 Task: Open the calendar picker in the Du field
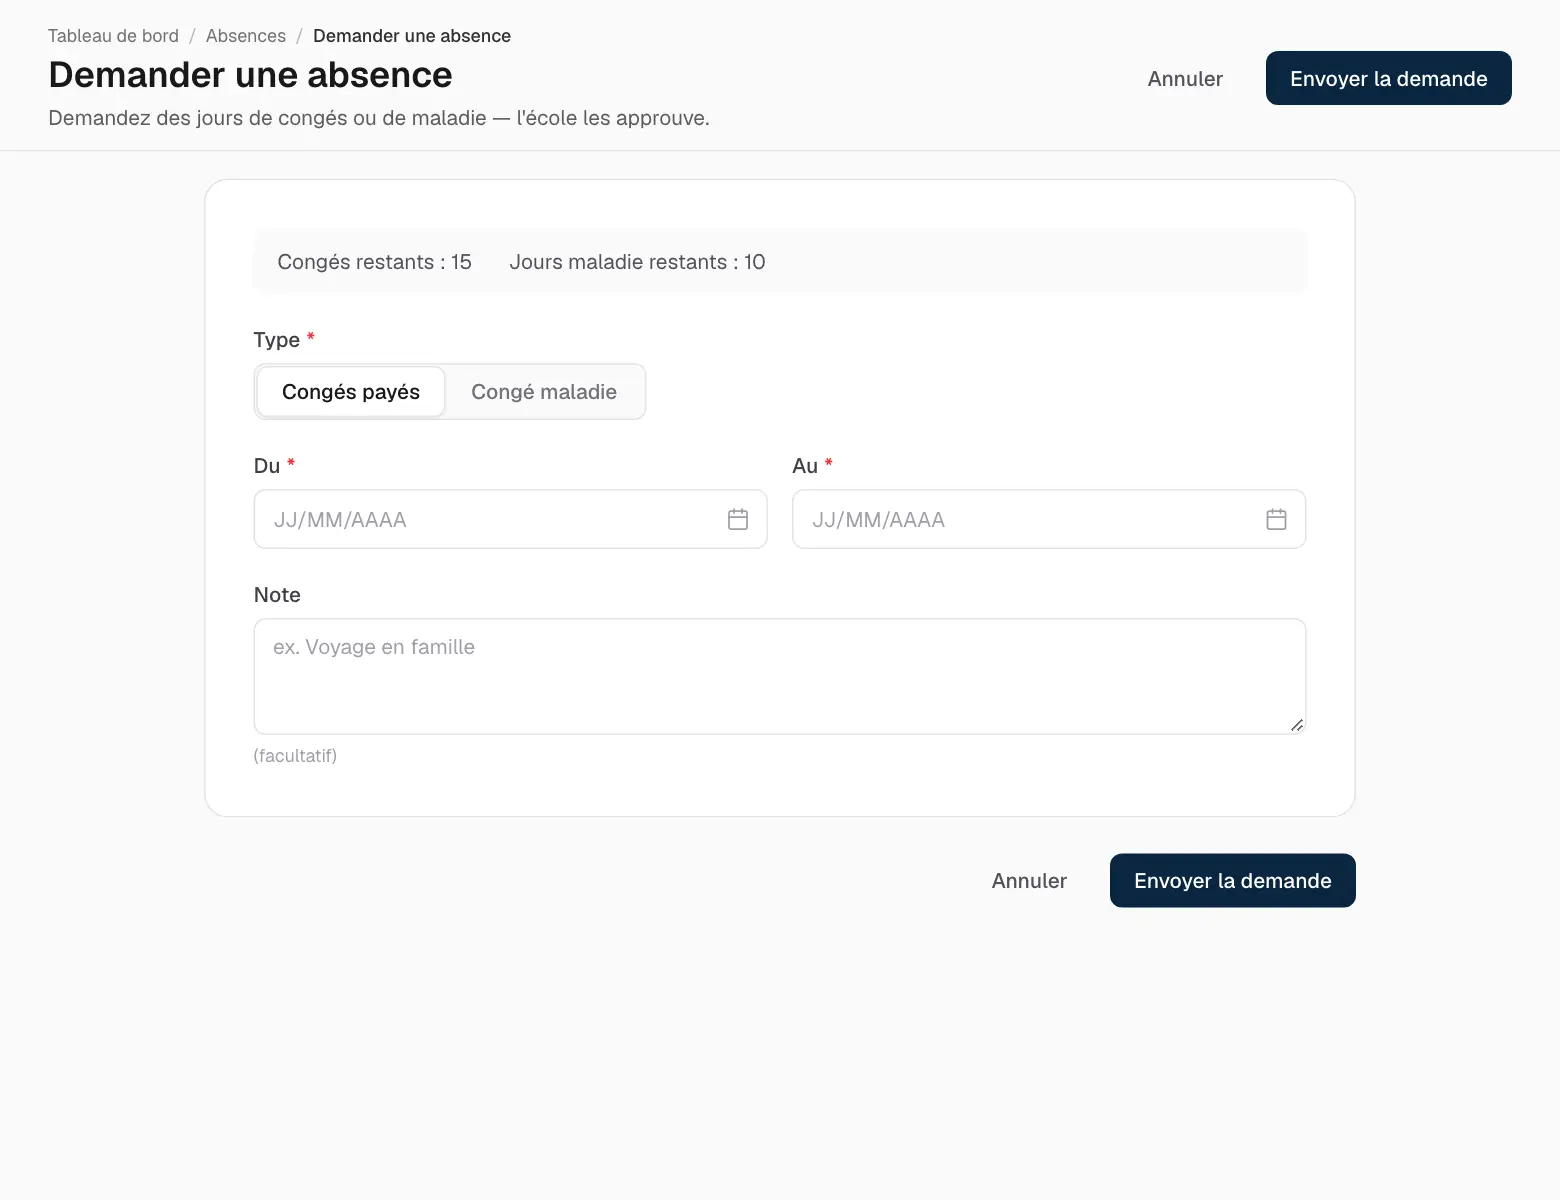click(738, 519)
